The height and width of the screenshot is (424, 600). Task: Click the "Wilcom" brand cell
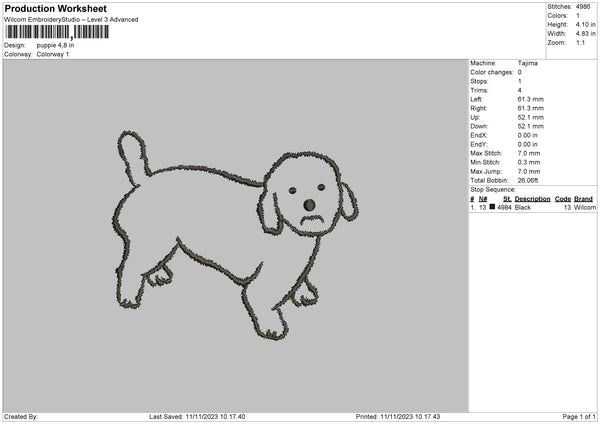coord(585,207)
